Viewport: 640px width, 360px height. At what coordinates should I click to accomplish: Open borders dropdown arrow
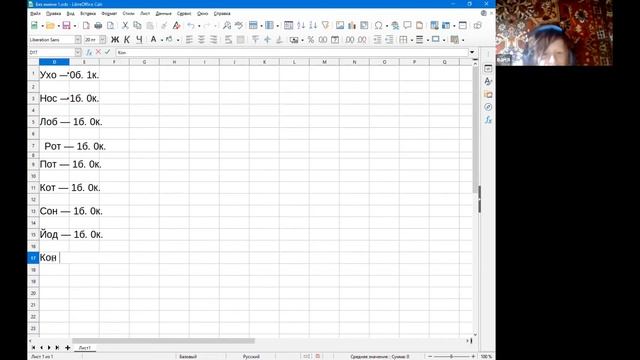[x=411, y=40]
